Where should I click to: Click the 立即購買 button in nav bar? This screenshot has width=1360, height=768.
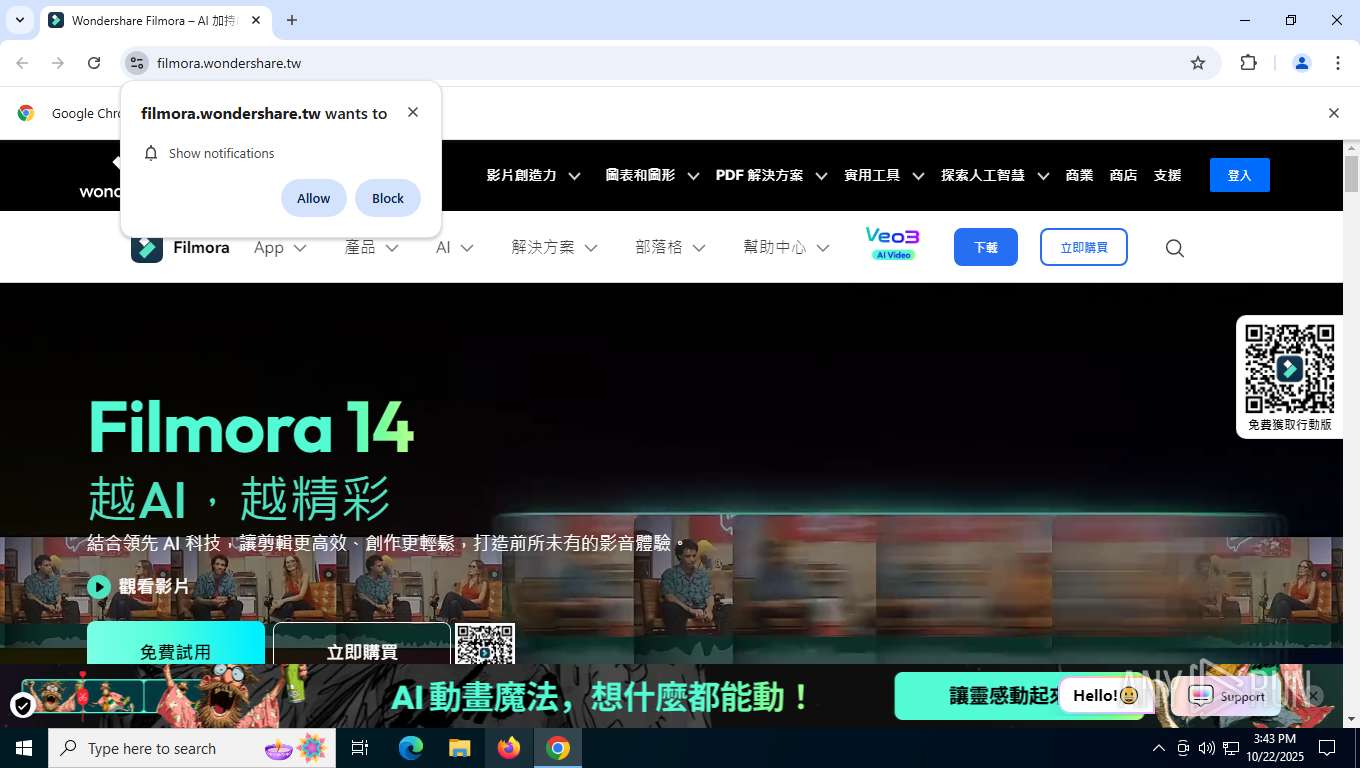point(1083,247)
